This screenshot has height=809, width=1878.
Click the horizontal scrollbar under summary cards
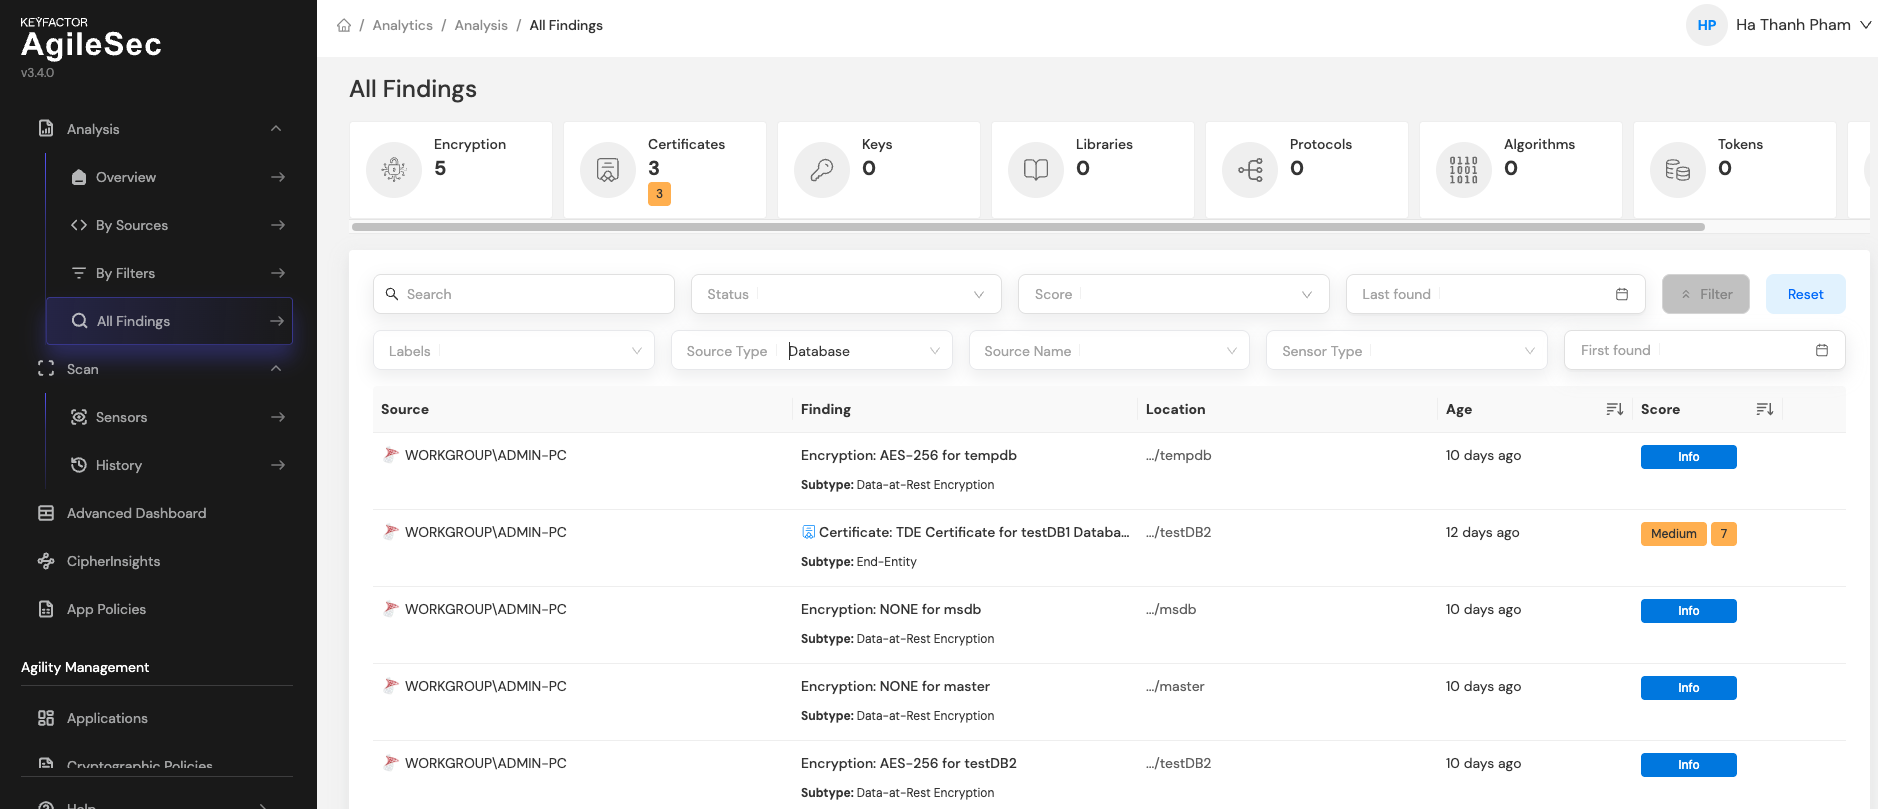[x=1028, y=227]
